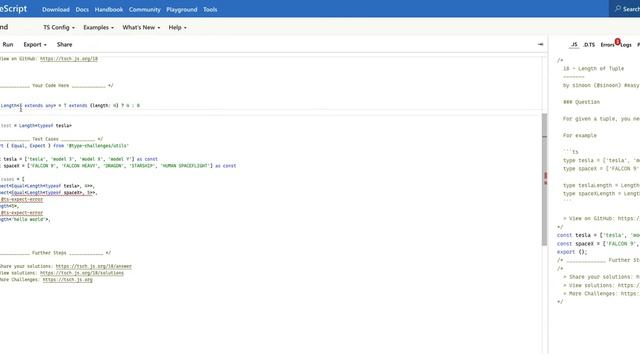The image size is (640, 360).
Task: Click the spaceX const declaration line
Action: (118, 166)
